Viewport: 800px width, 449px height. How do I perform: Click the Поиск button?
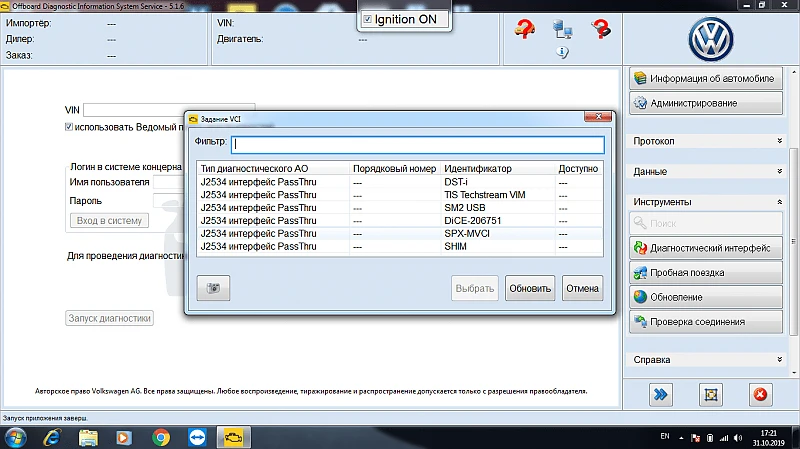(706, 223)
